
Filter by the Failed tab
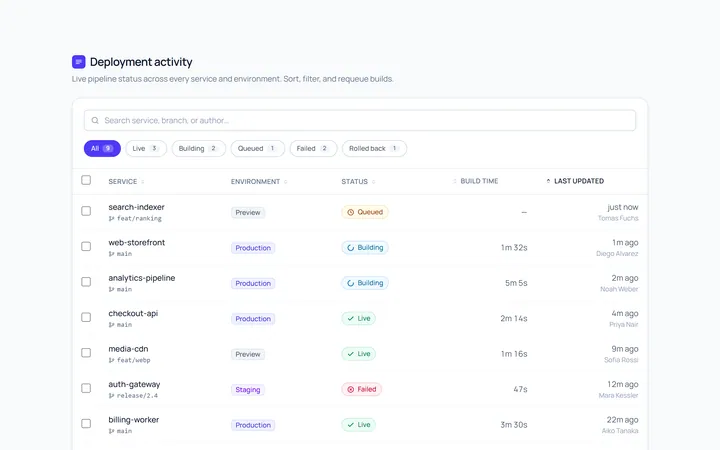pos(313,148)
